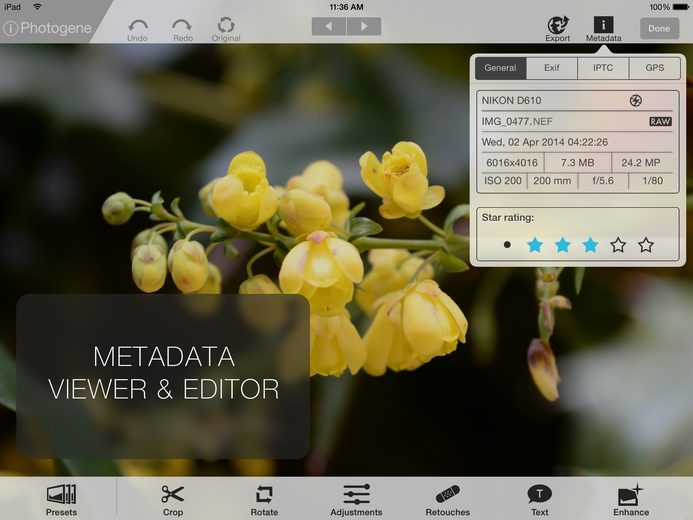Switch to the IPTC tab
This screenshot has width=693, height=520.
coord(603,68)
